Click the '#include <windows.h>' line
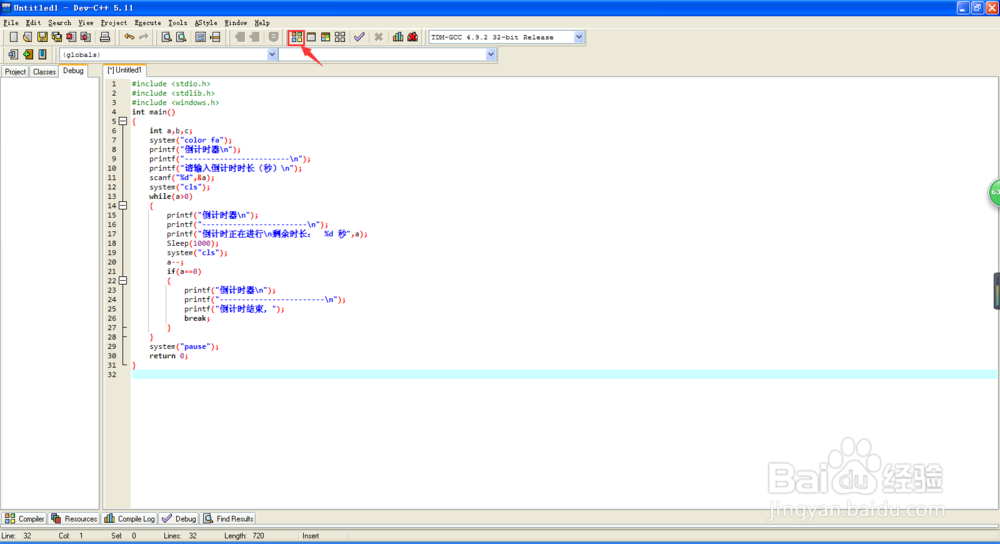 tap(175, 103)
